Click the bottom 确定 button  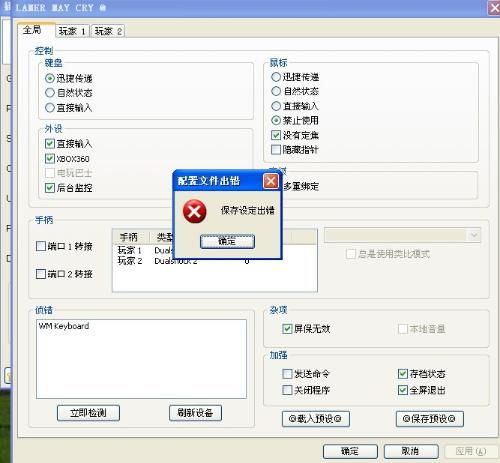(350, 451)
